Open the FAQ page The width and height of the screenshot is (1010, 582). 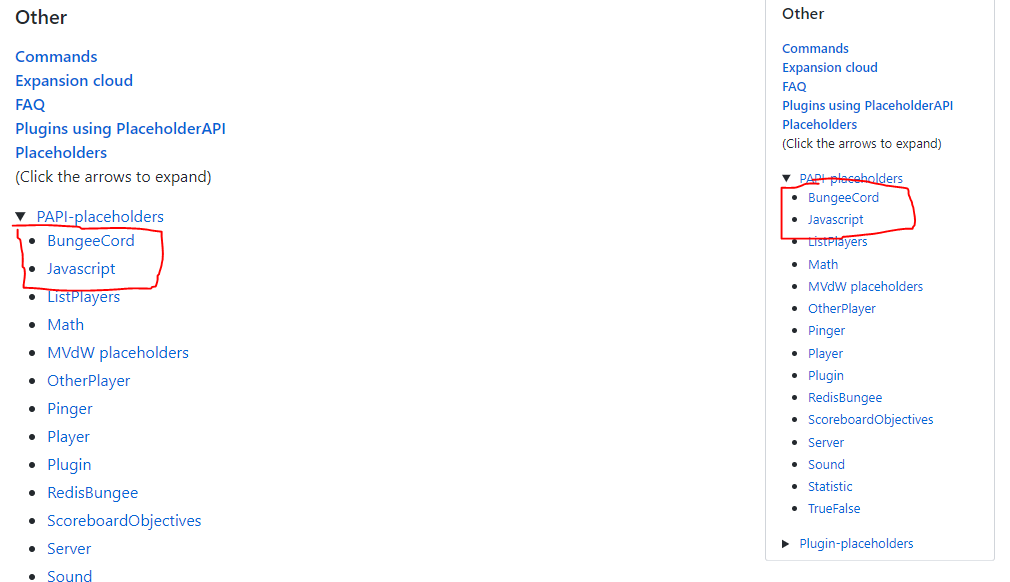29,104
